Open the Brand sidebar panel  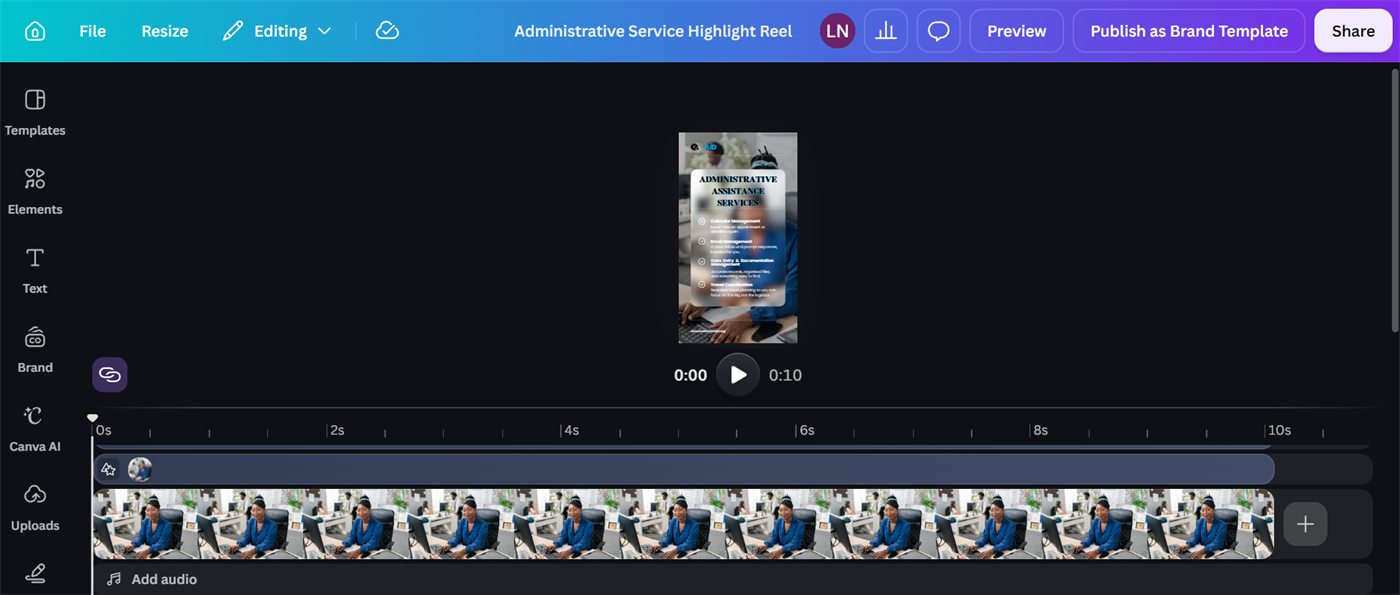click(x=35, y=349)
